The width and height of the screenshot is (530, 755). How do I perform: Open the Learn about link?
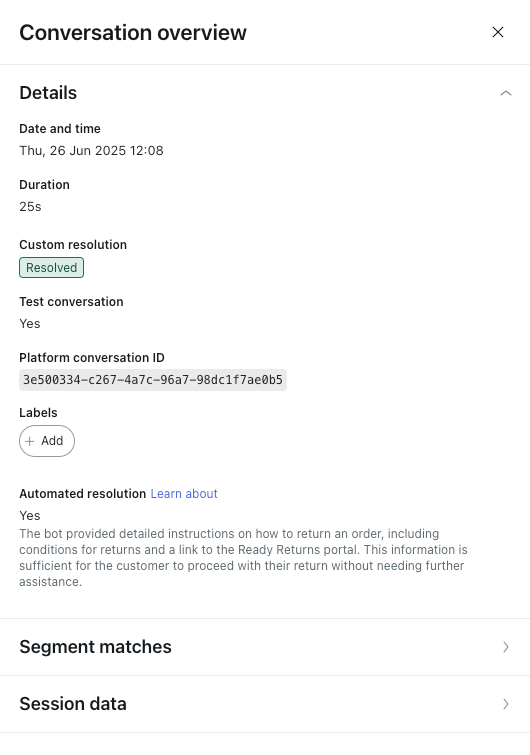(184, 494)
